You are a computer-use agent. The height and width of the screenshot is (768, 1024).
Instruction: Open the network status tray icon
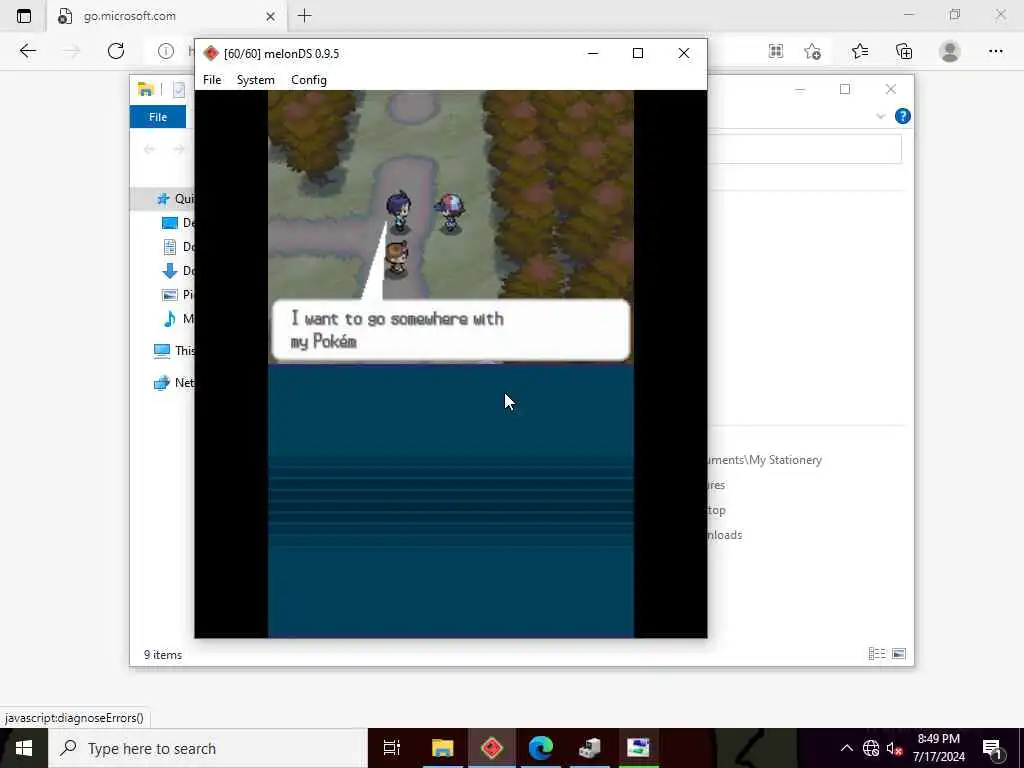click(871, 748)
